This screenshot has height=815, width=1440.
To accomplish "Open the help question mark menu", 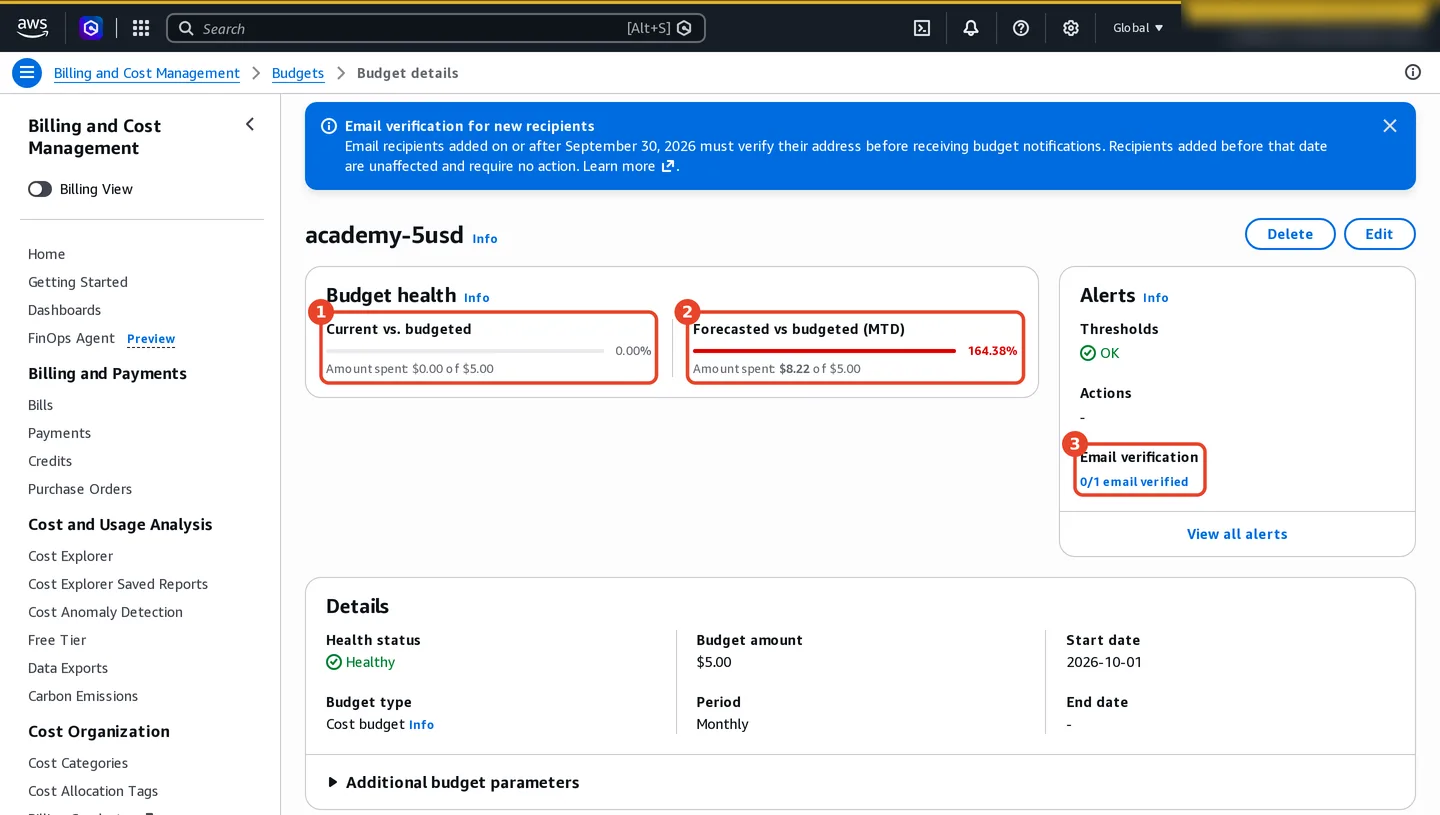I will (1021, 28).
